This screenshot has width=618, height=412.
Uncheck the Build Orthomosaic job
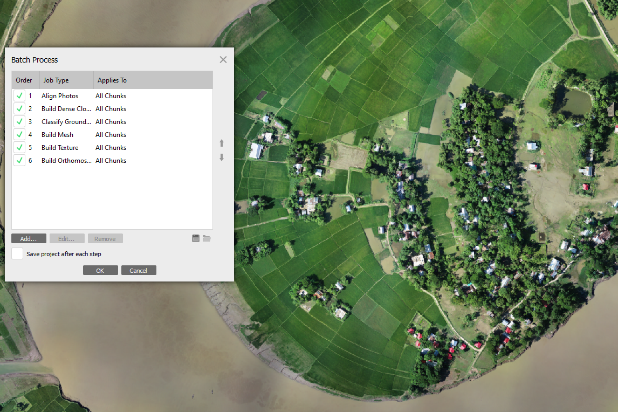click(18, 160)
